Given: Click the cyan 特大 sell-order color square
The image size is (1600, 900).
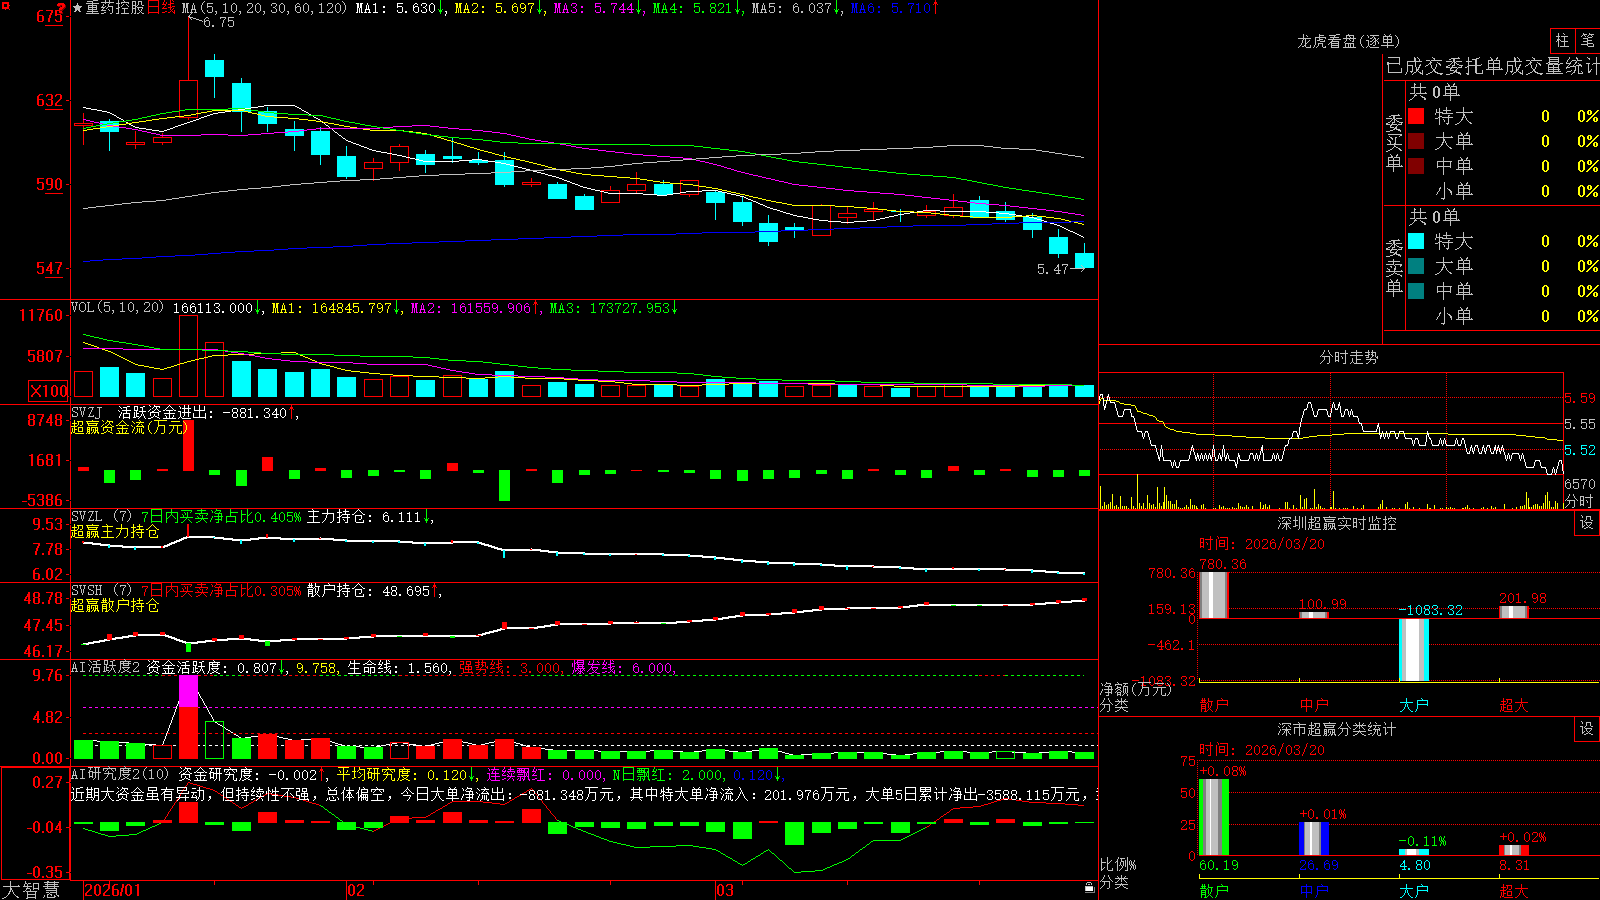Looking at the screenshot, I should pyautogui.click(x=1416, y=241).
